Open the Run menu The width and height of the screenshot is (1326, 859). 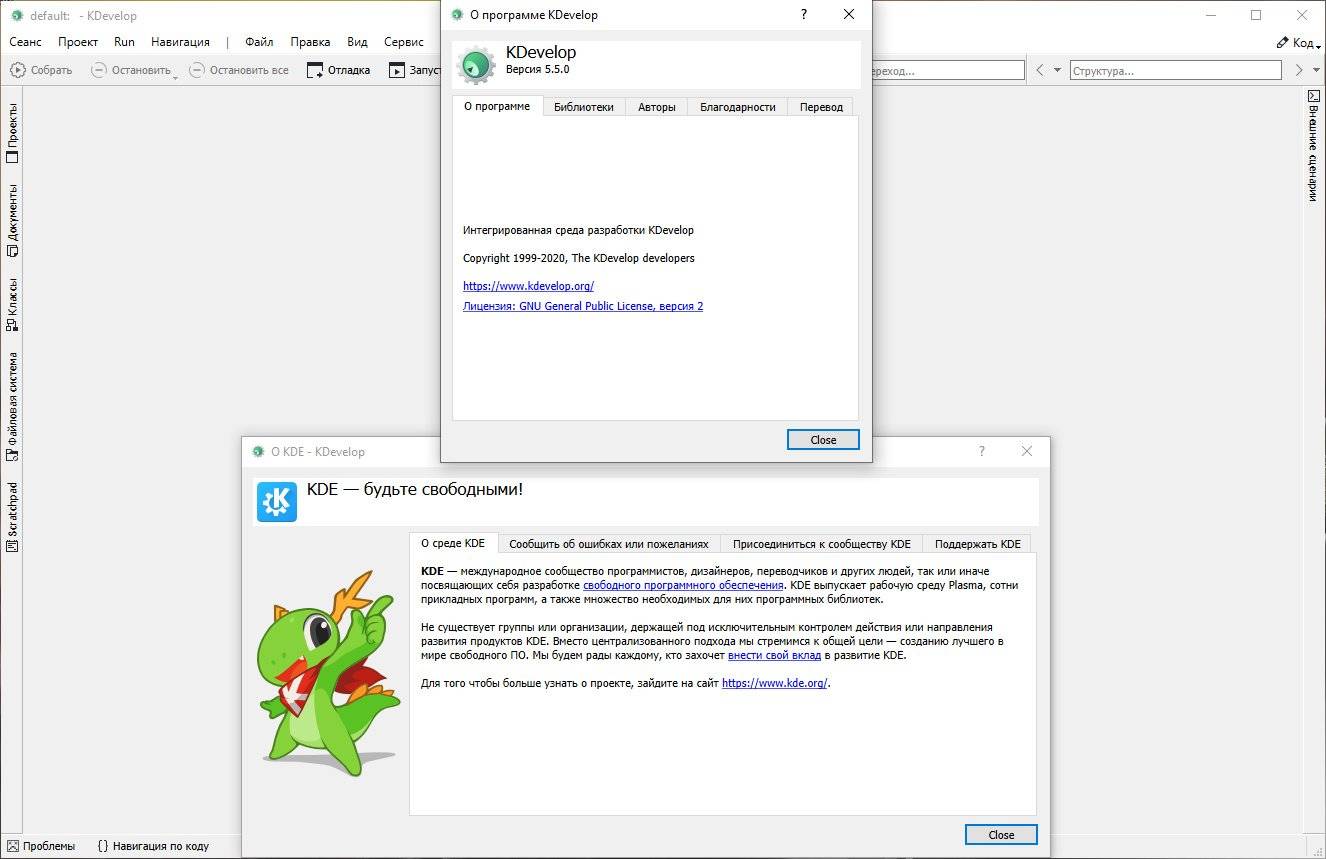[x=124, y=42]
